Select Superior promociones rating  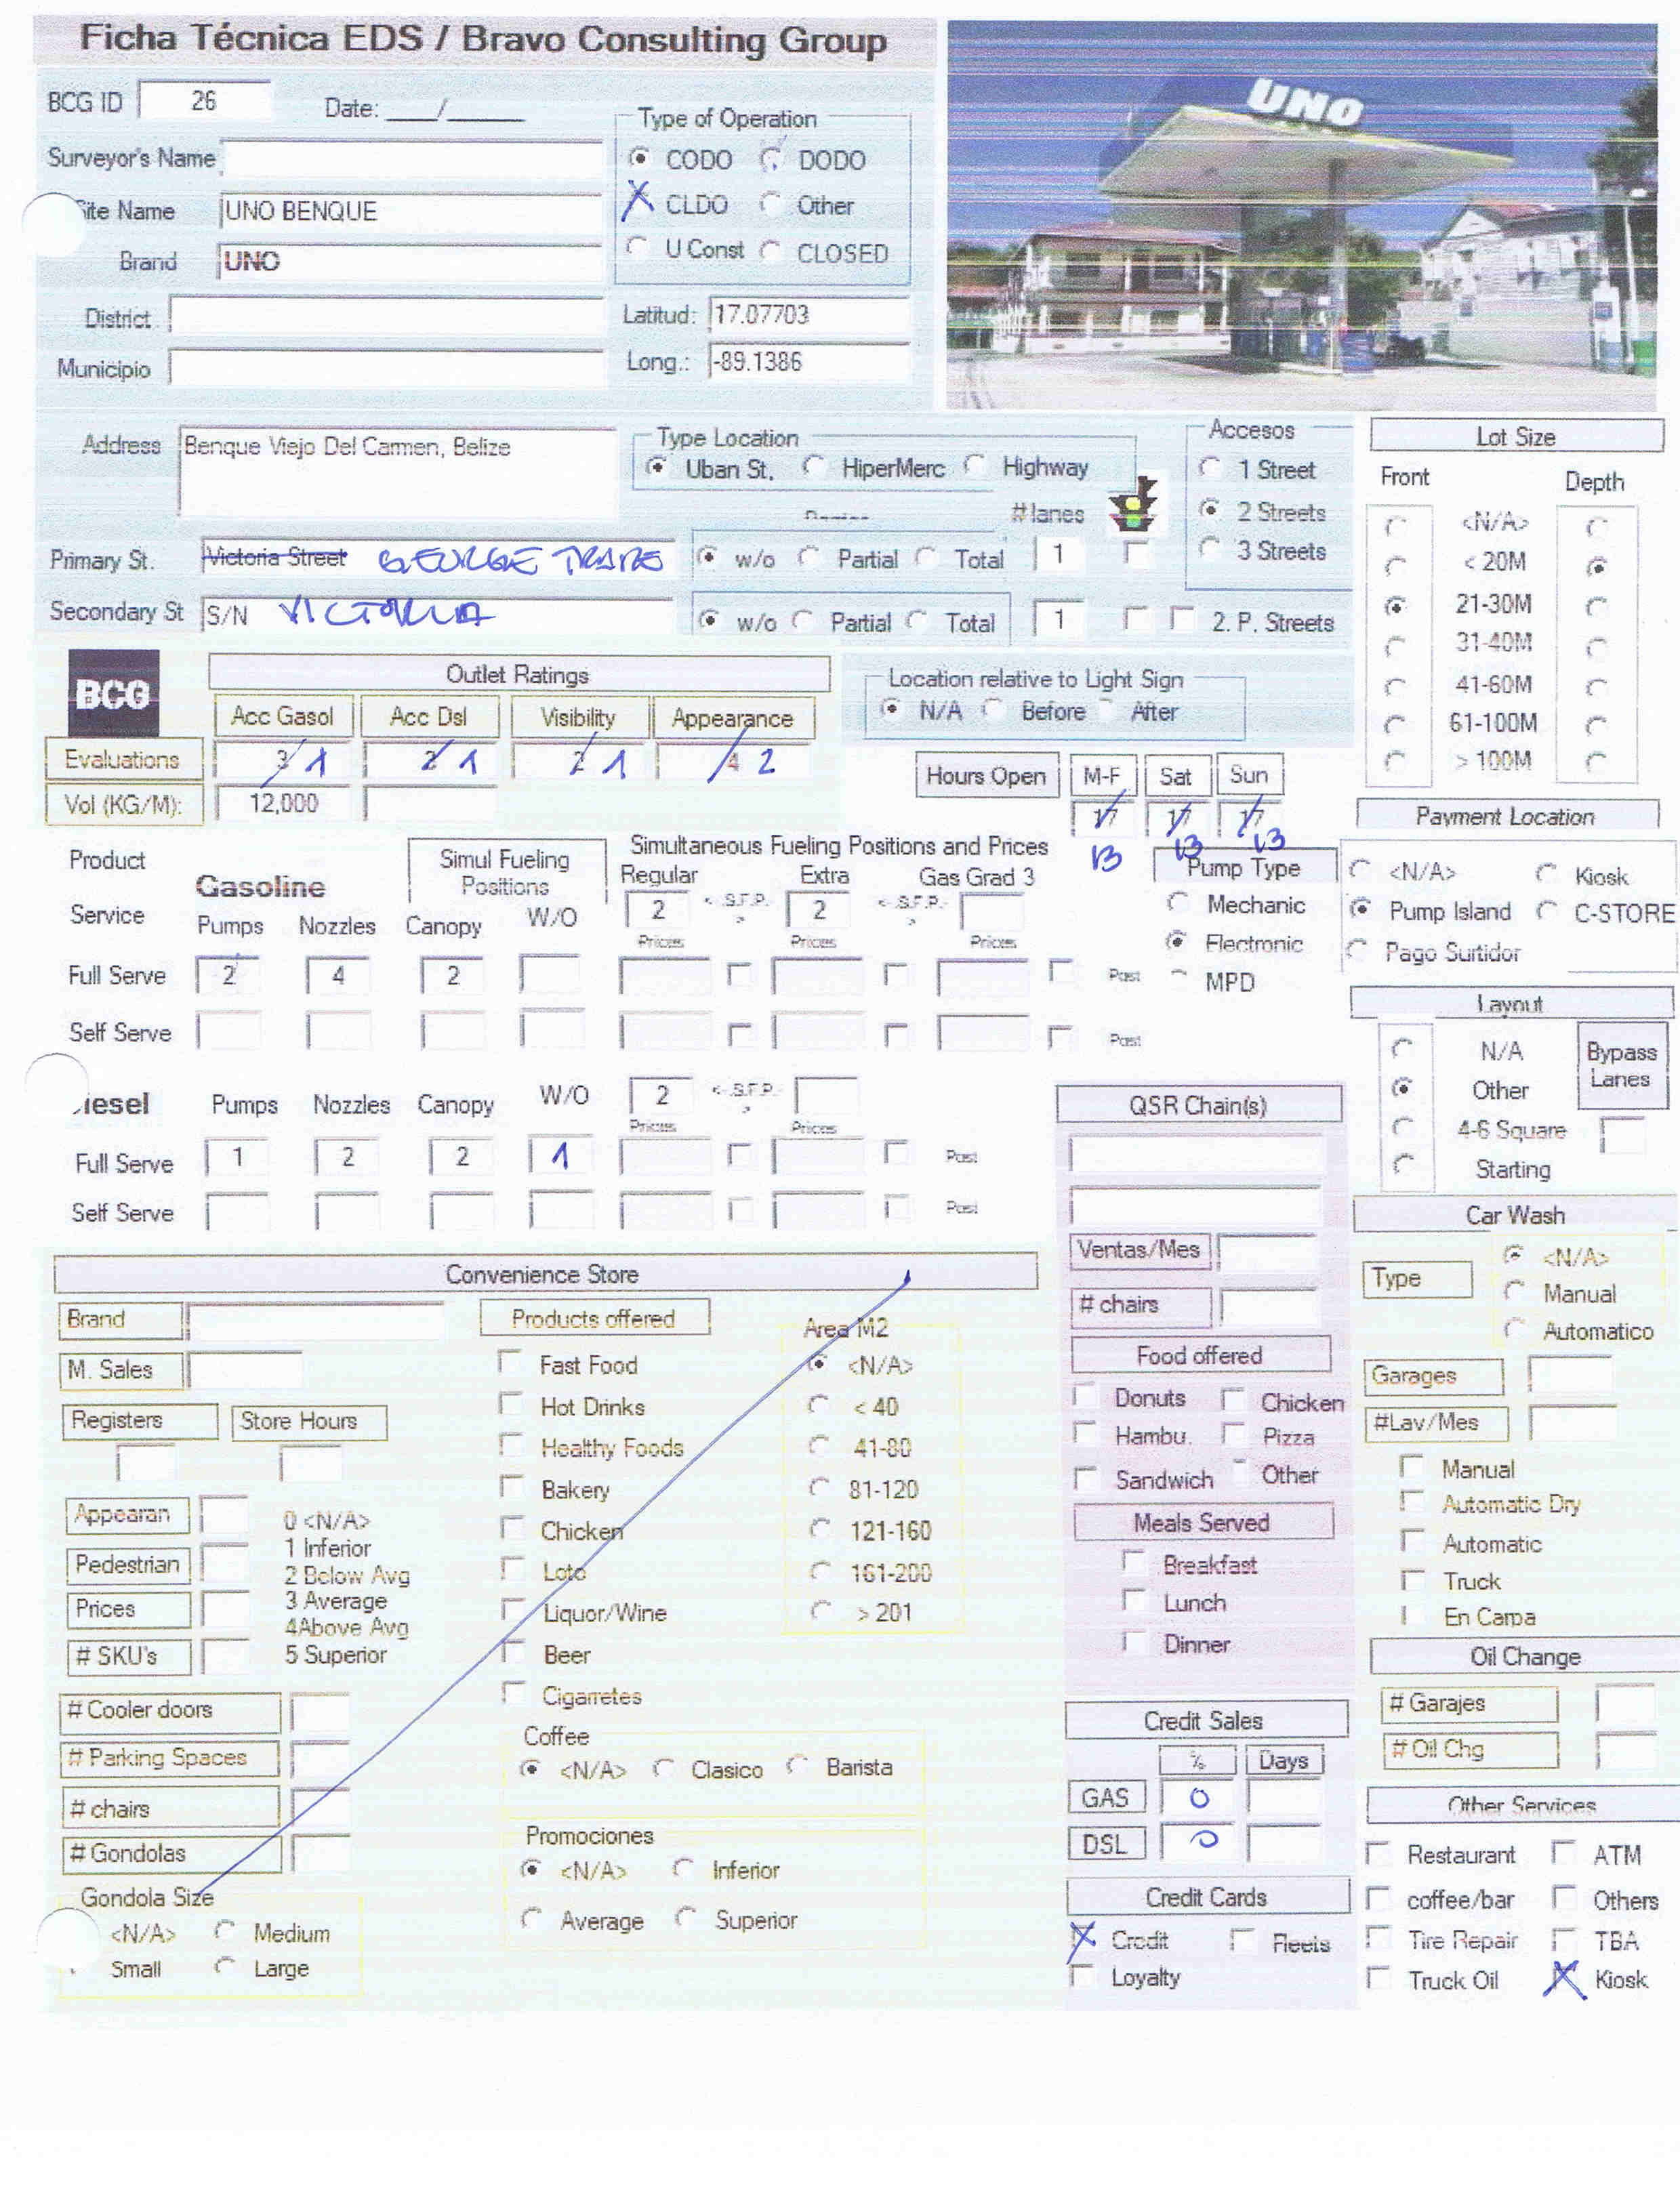pyautogui.click(x=686, y=1917)
